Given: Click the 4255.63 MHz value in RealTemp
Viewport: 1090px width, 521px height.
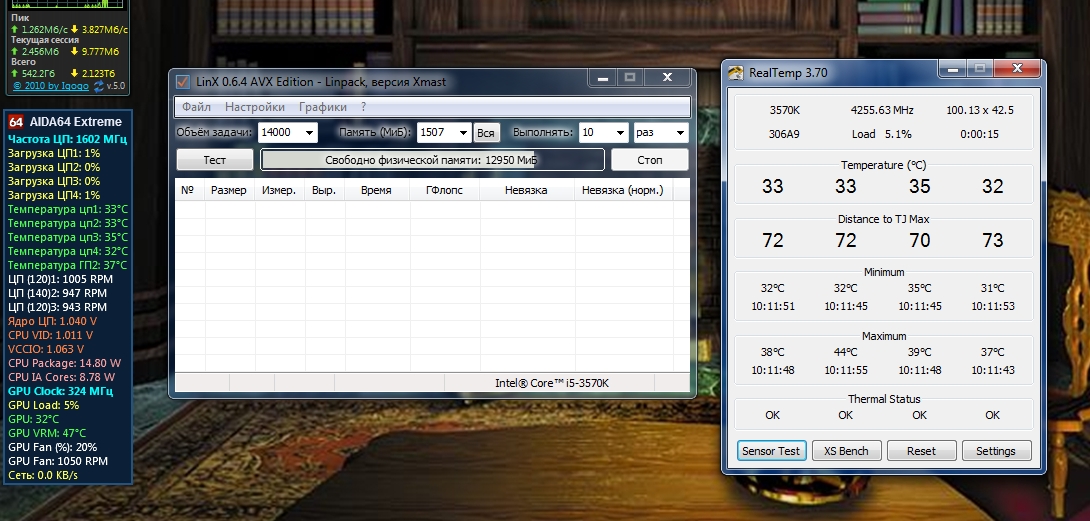Looking at the screenshot, I should coord(882,110).
